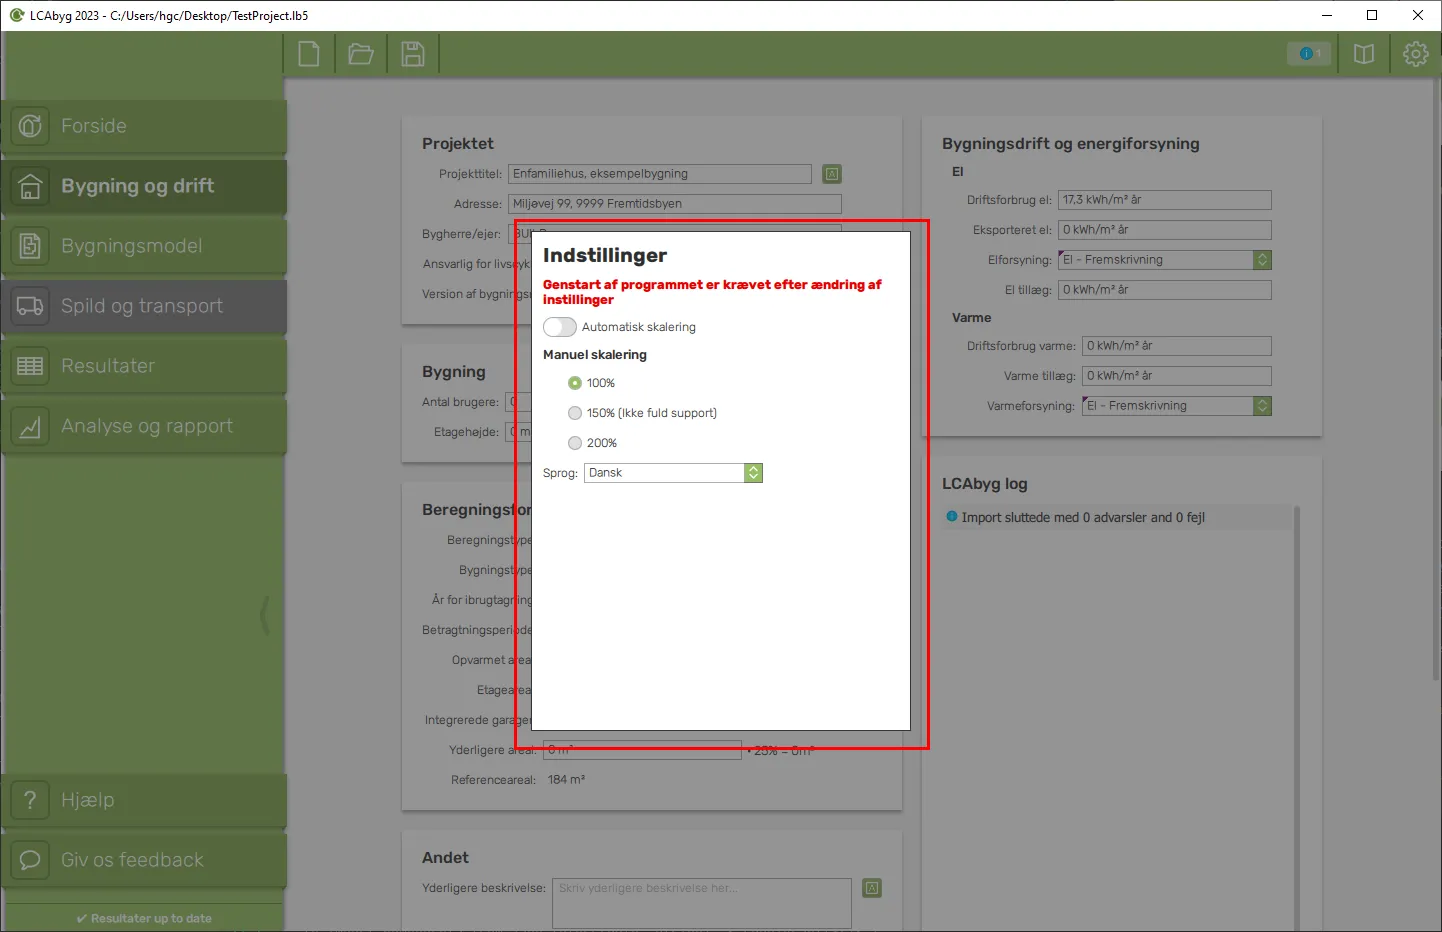Click the Yderligere beskrivelse text area
Image resolution: width=1442 pixels, height=932 pixels.
click(x=701, y=903)
